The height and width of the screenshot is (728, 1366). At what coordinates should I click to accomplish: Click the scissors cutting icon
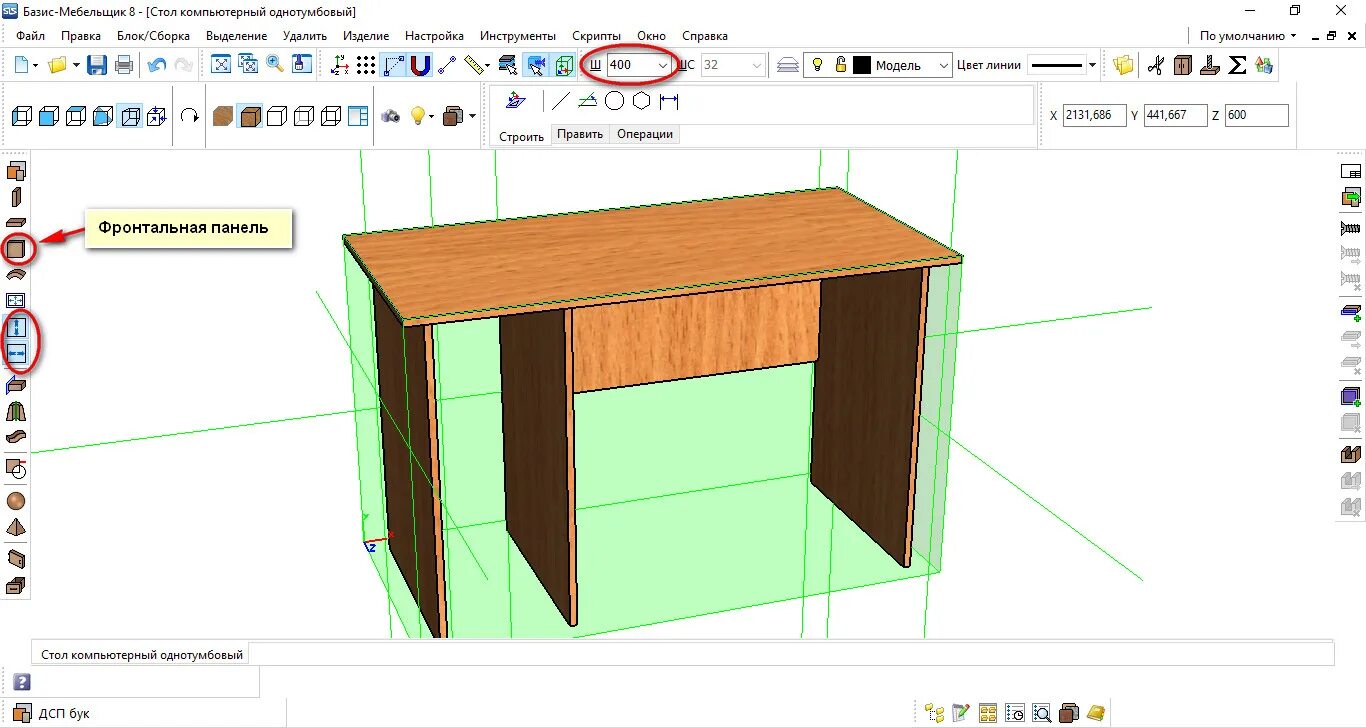1156,65
